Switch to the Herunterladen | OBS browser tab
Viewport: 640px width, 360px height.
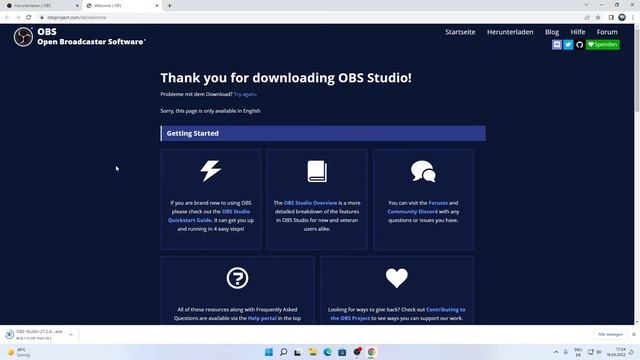[41, 6]
